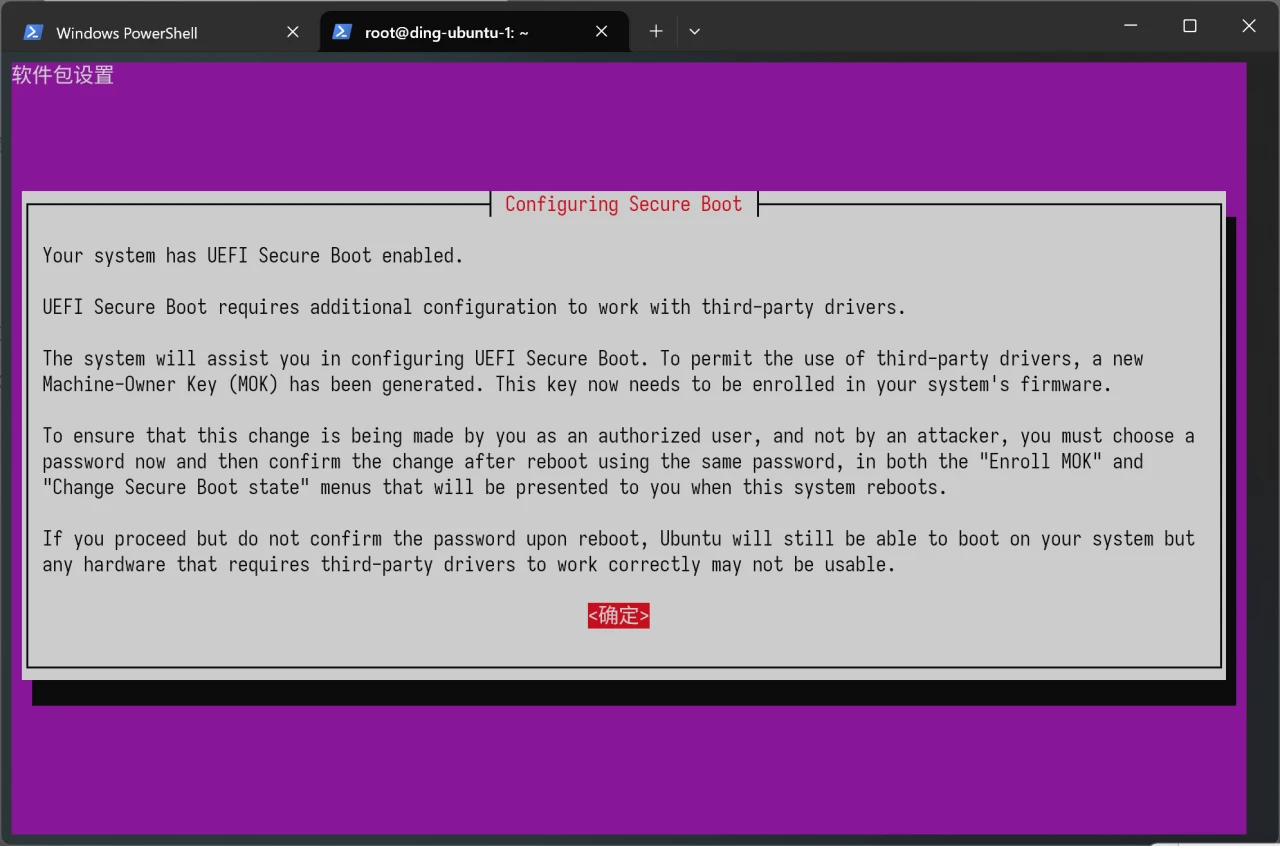This screenshot has width=1280, height=846.
Task: Select the root@ding-ubuntu-1 tab
Action: pyautogui.click(x=446, y=33)
